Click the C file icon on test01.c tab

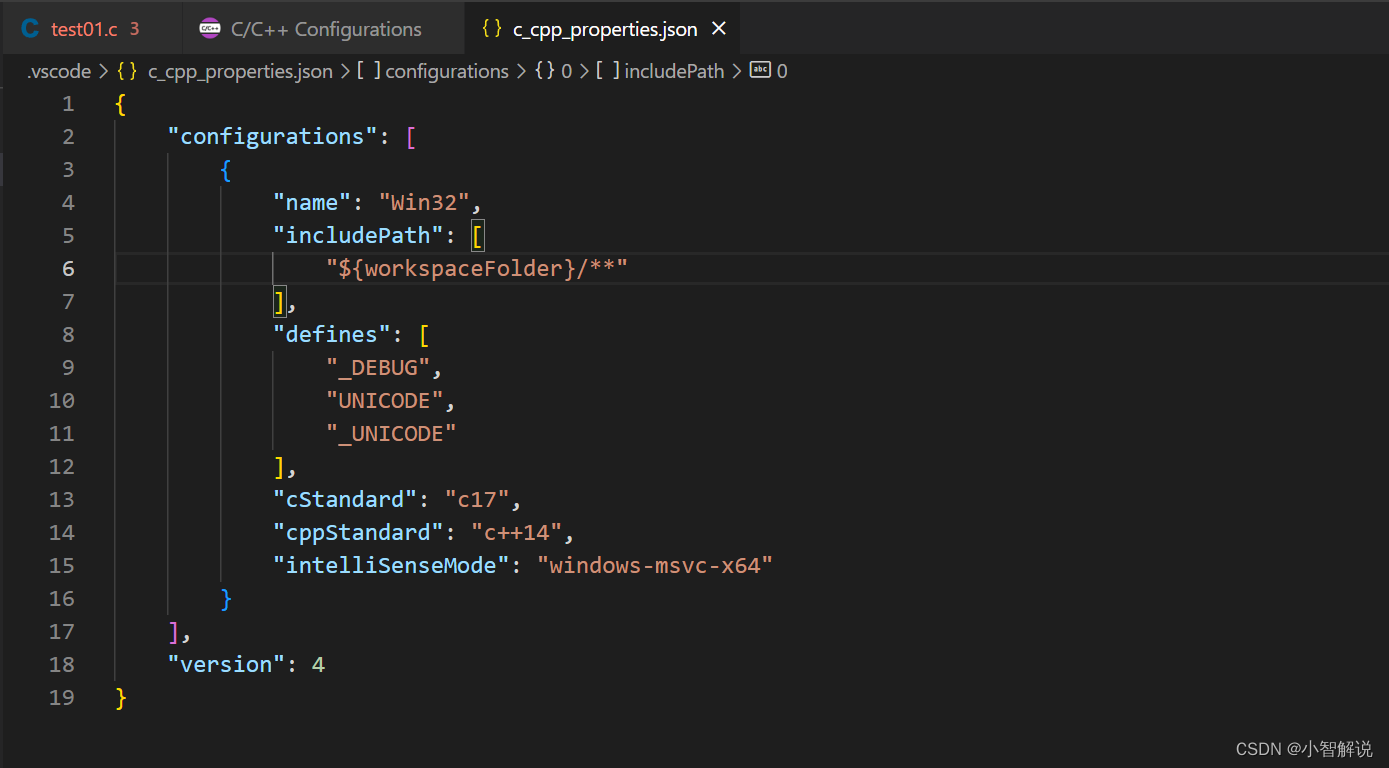pos(29,28)
